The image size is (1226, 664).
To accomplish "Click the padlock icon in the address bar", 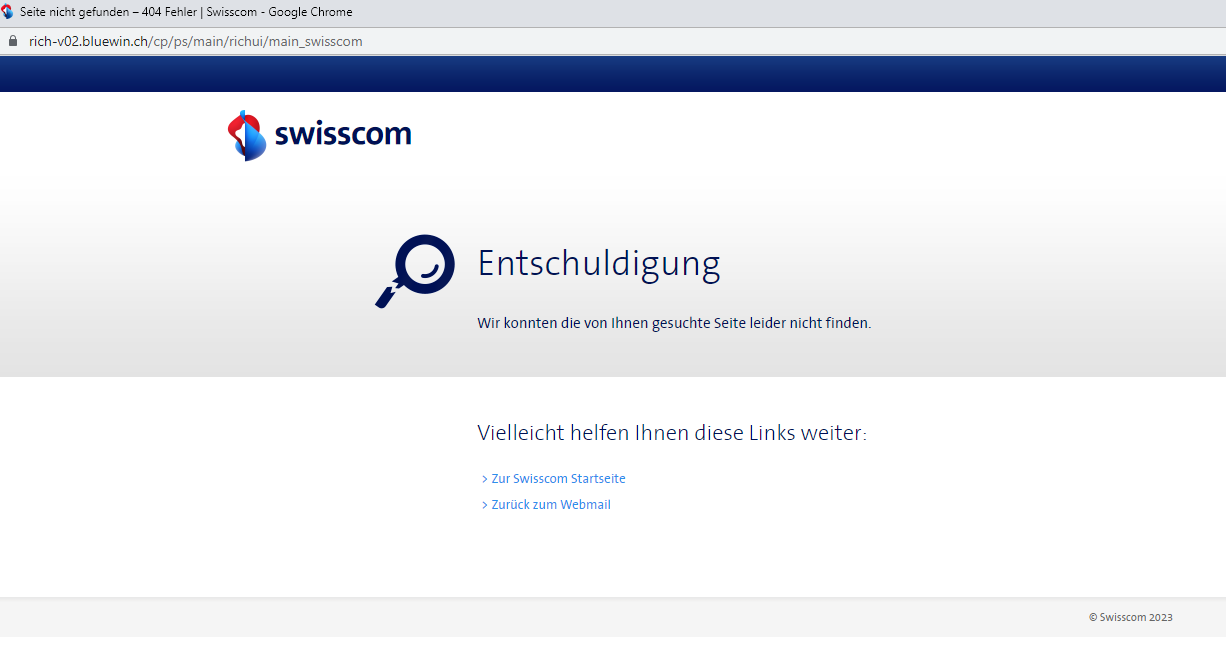I will (13, 41).
